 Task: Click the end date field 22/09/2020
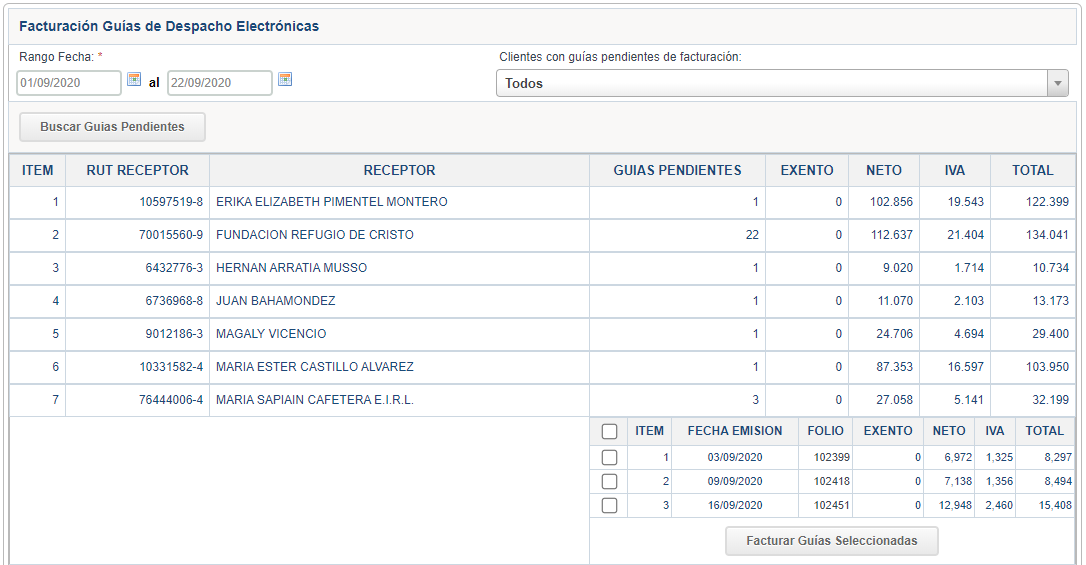[x=219, y=83]
